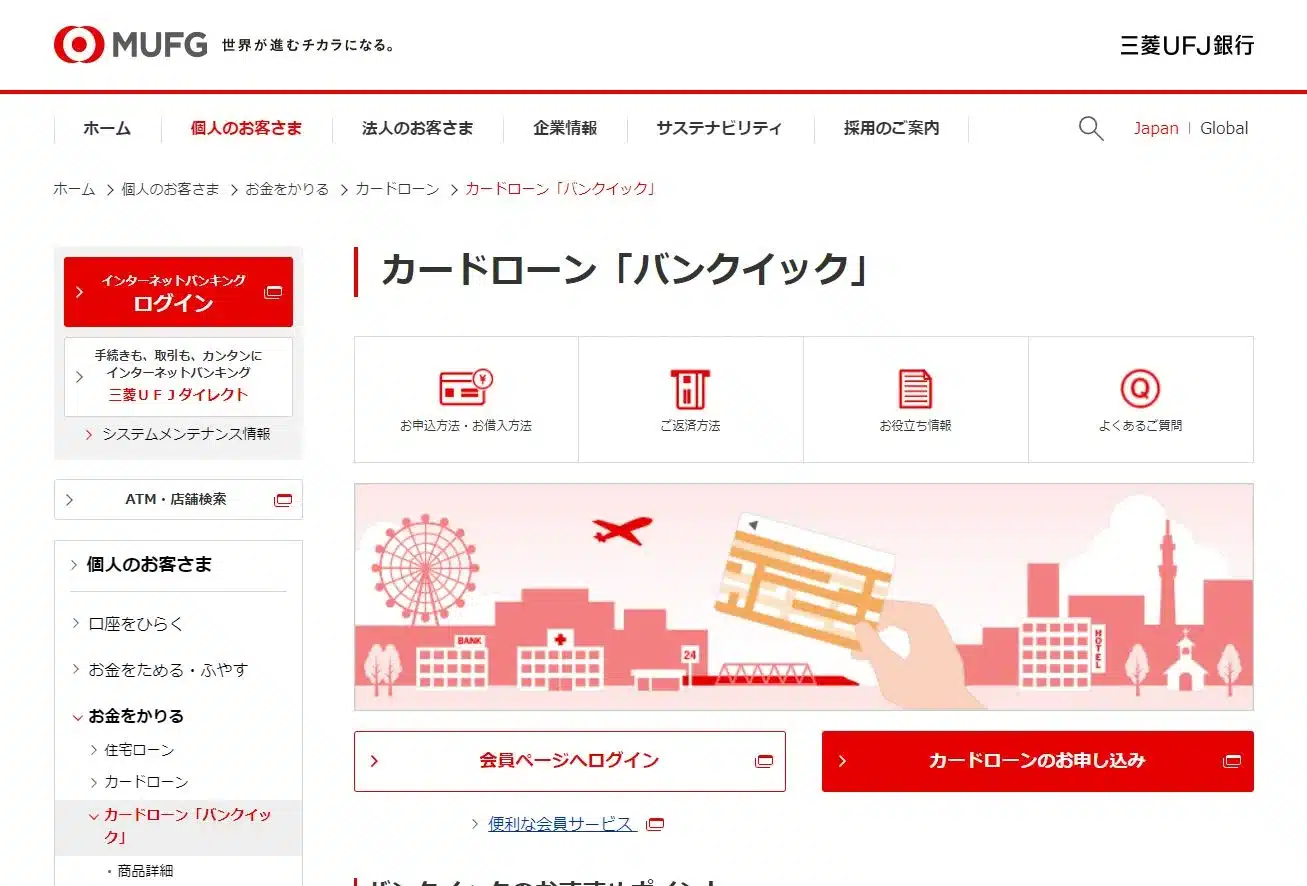Click the repayment method ATM icon
The height and width of the screenshot is (886, 1307).
(x=690, y=389)
